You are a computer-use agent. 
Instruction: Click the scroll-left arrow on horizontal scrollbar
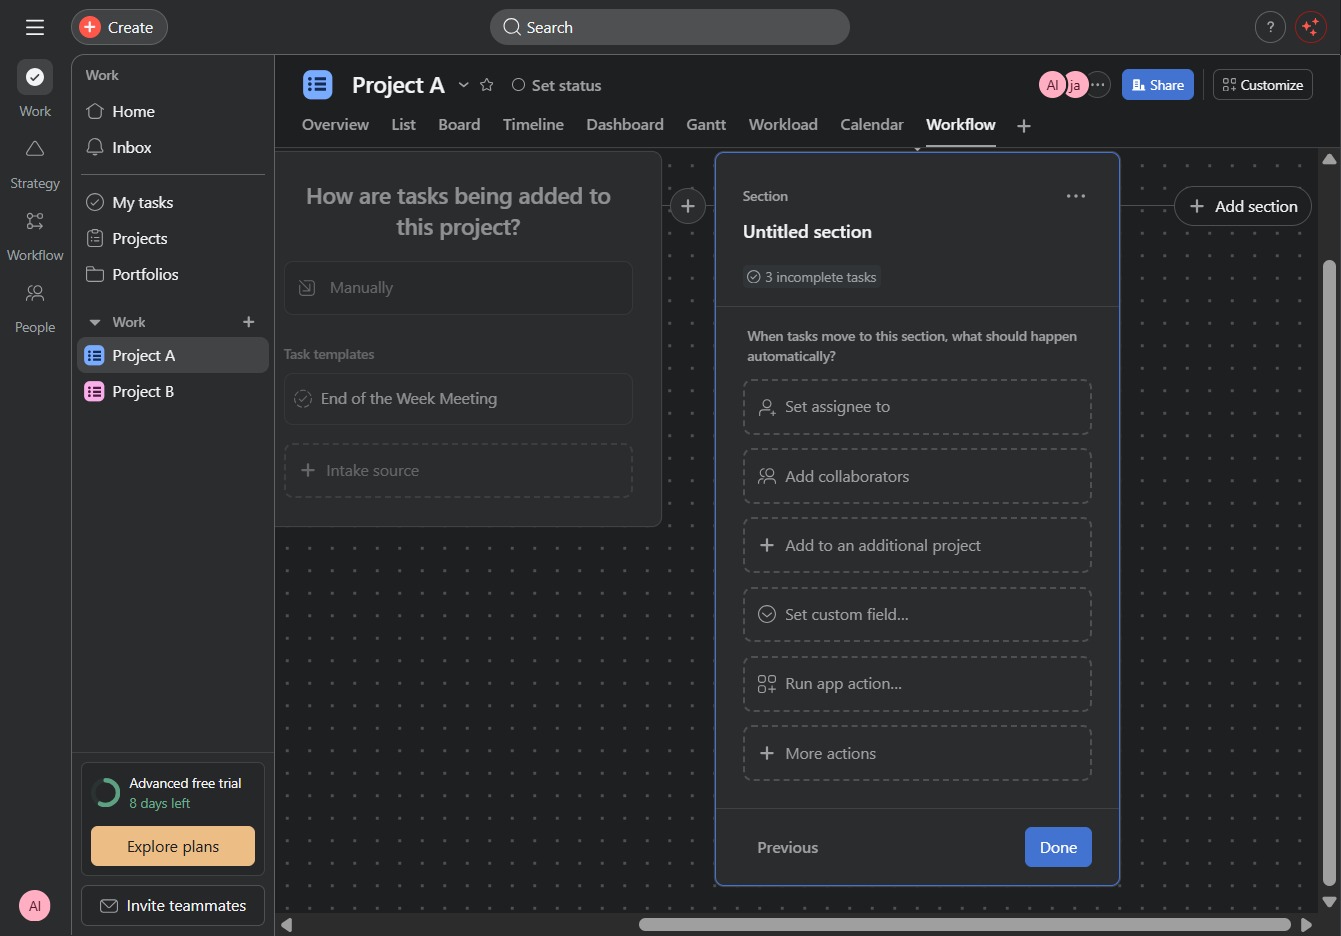[x=287, y=925]
